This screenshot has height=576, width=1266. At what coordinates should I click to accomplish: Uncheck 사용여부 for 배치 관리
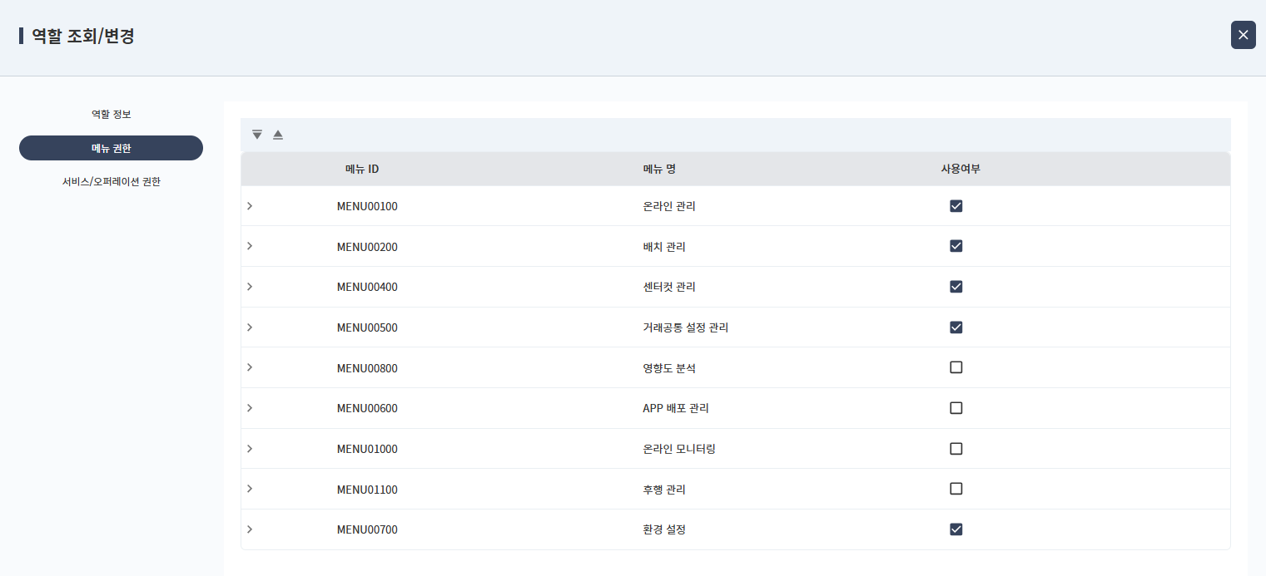956,246
